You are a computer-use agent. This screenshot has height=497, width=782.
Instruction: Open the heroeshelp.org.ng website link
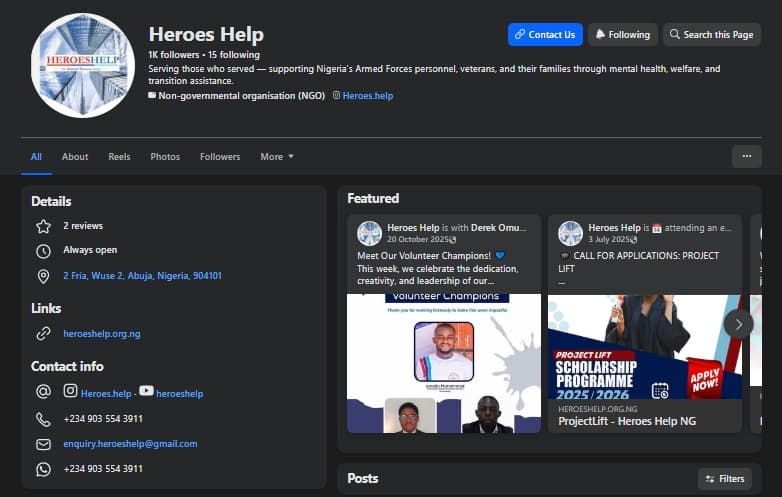pos(102,334)
